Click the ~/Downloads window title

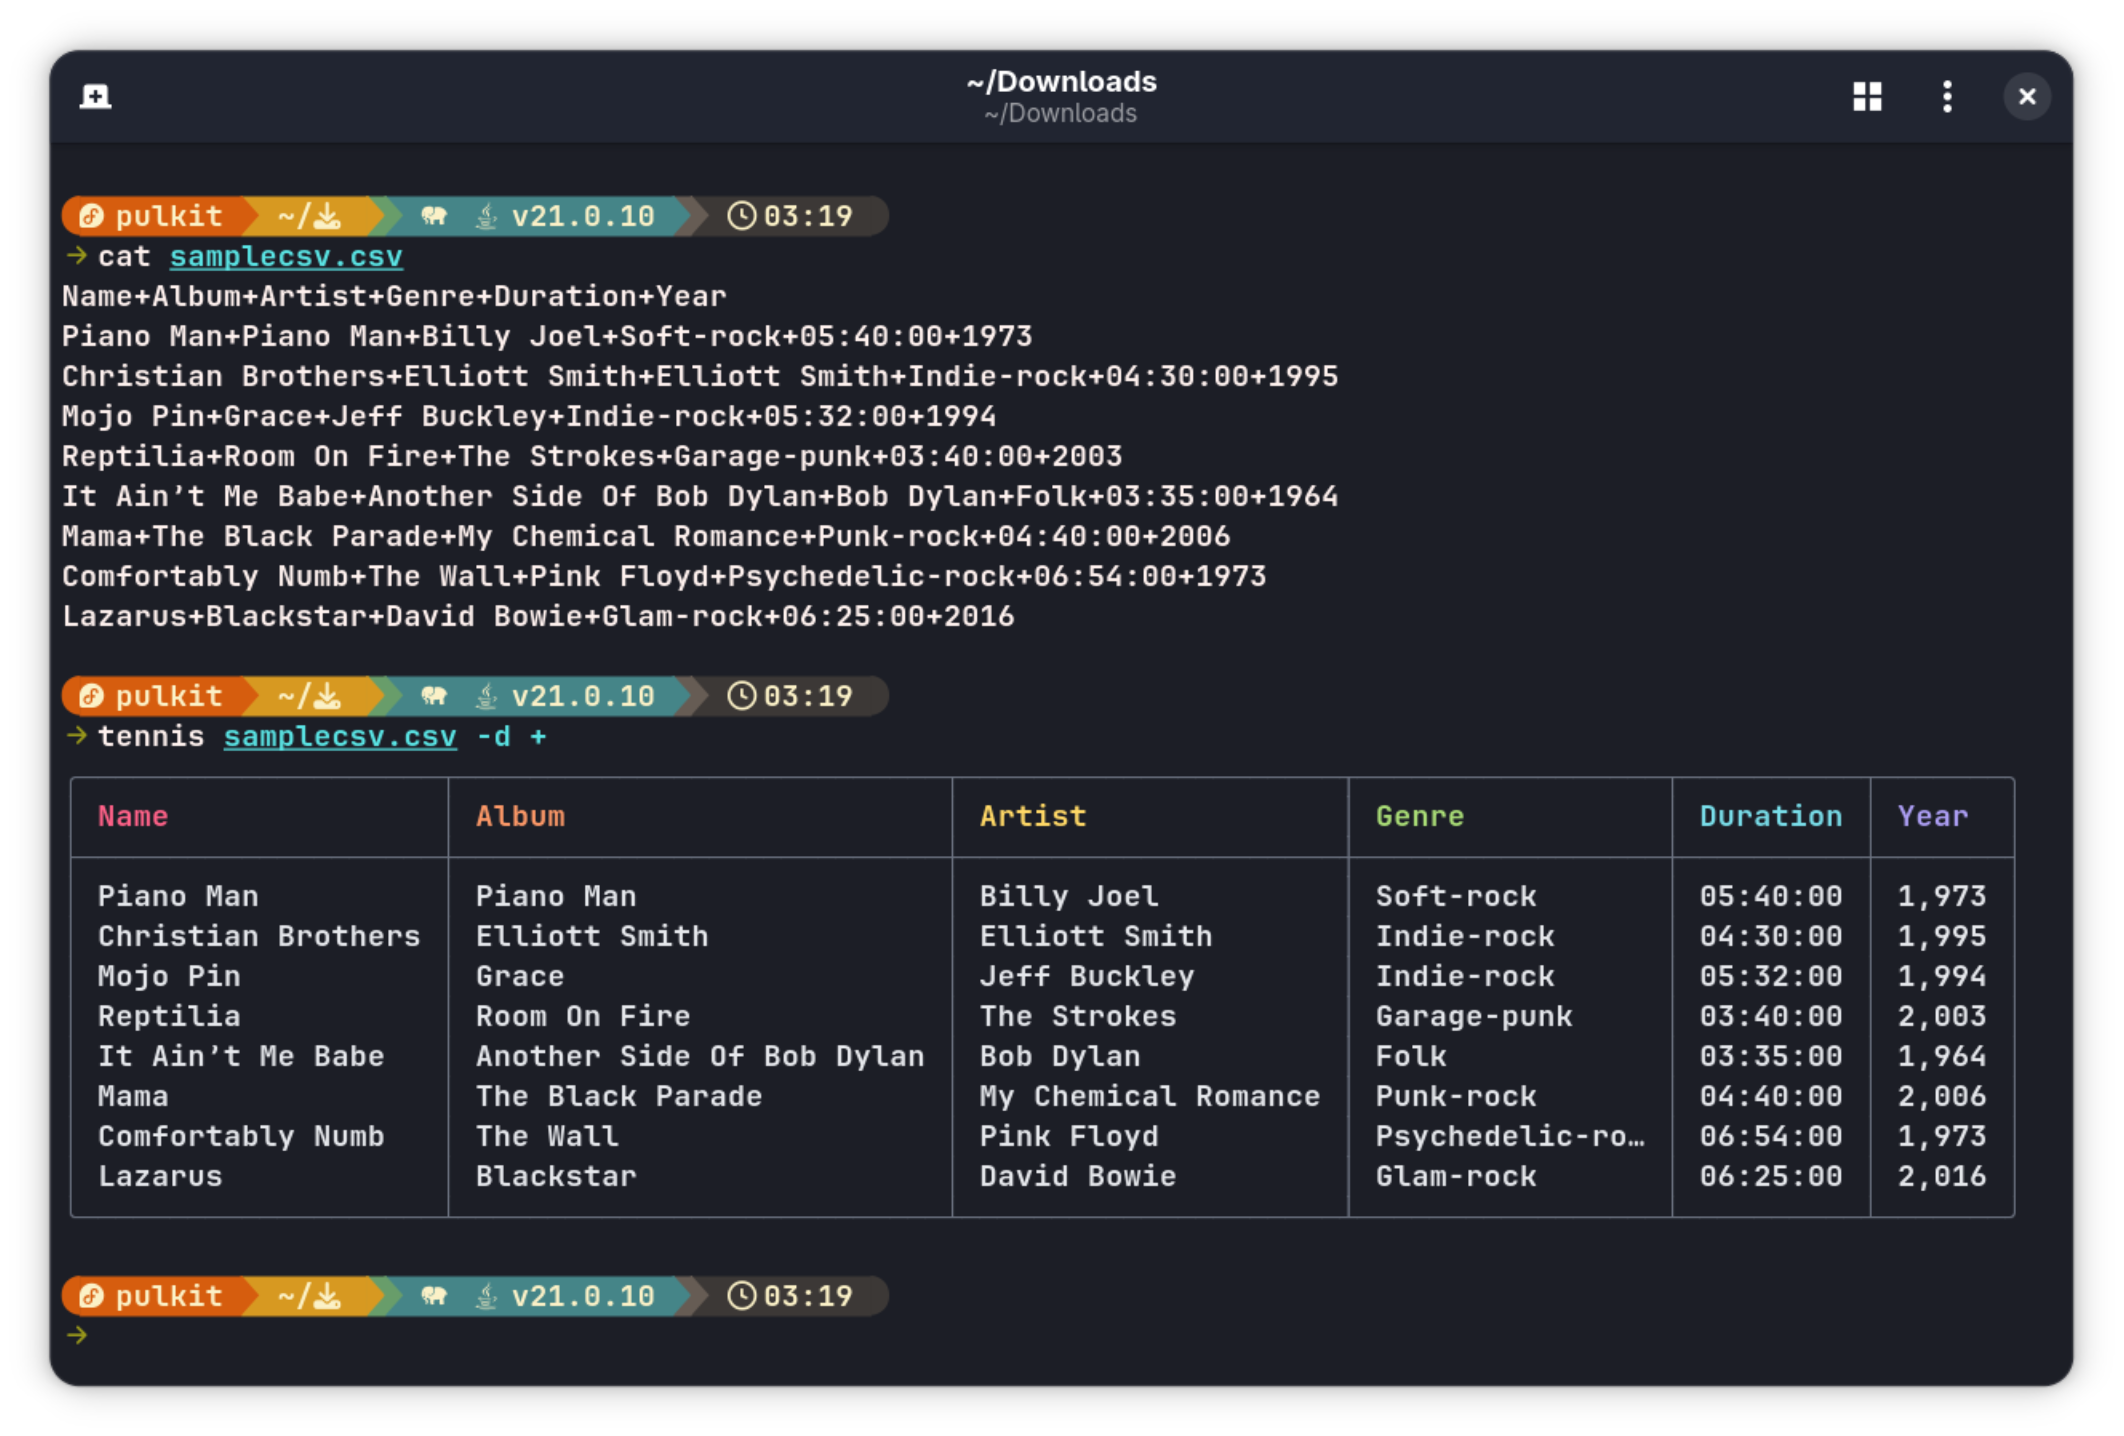pyautogui.click(x=1062, y=82)
